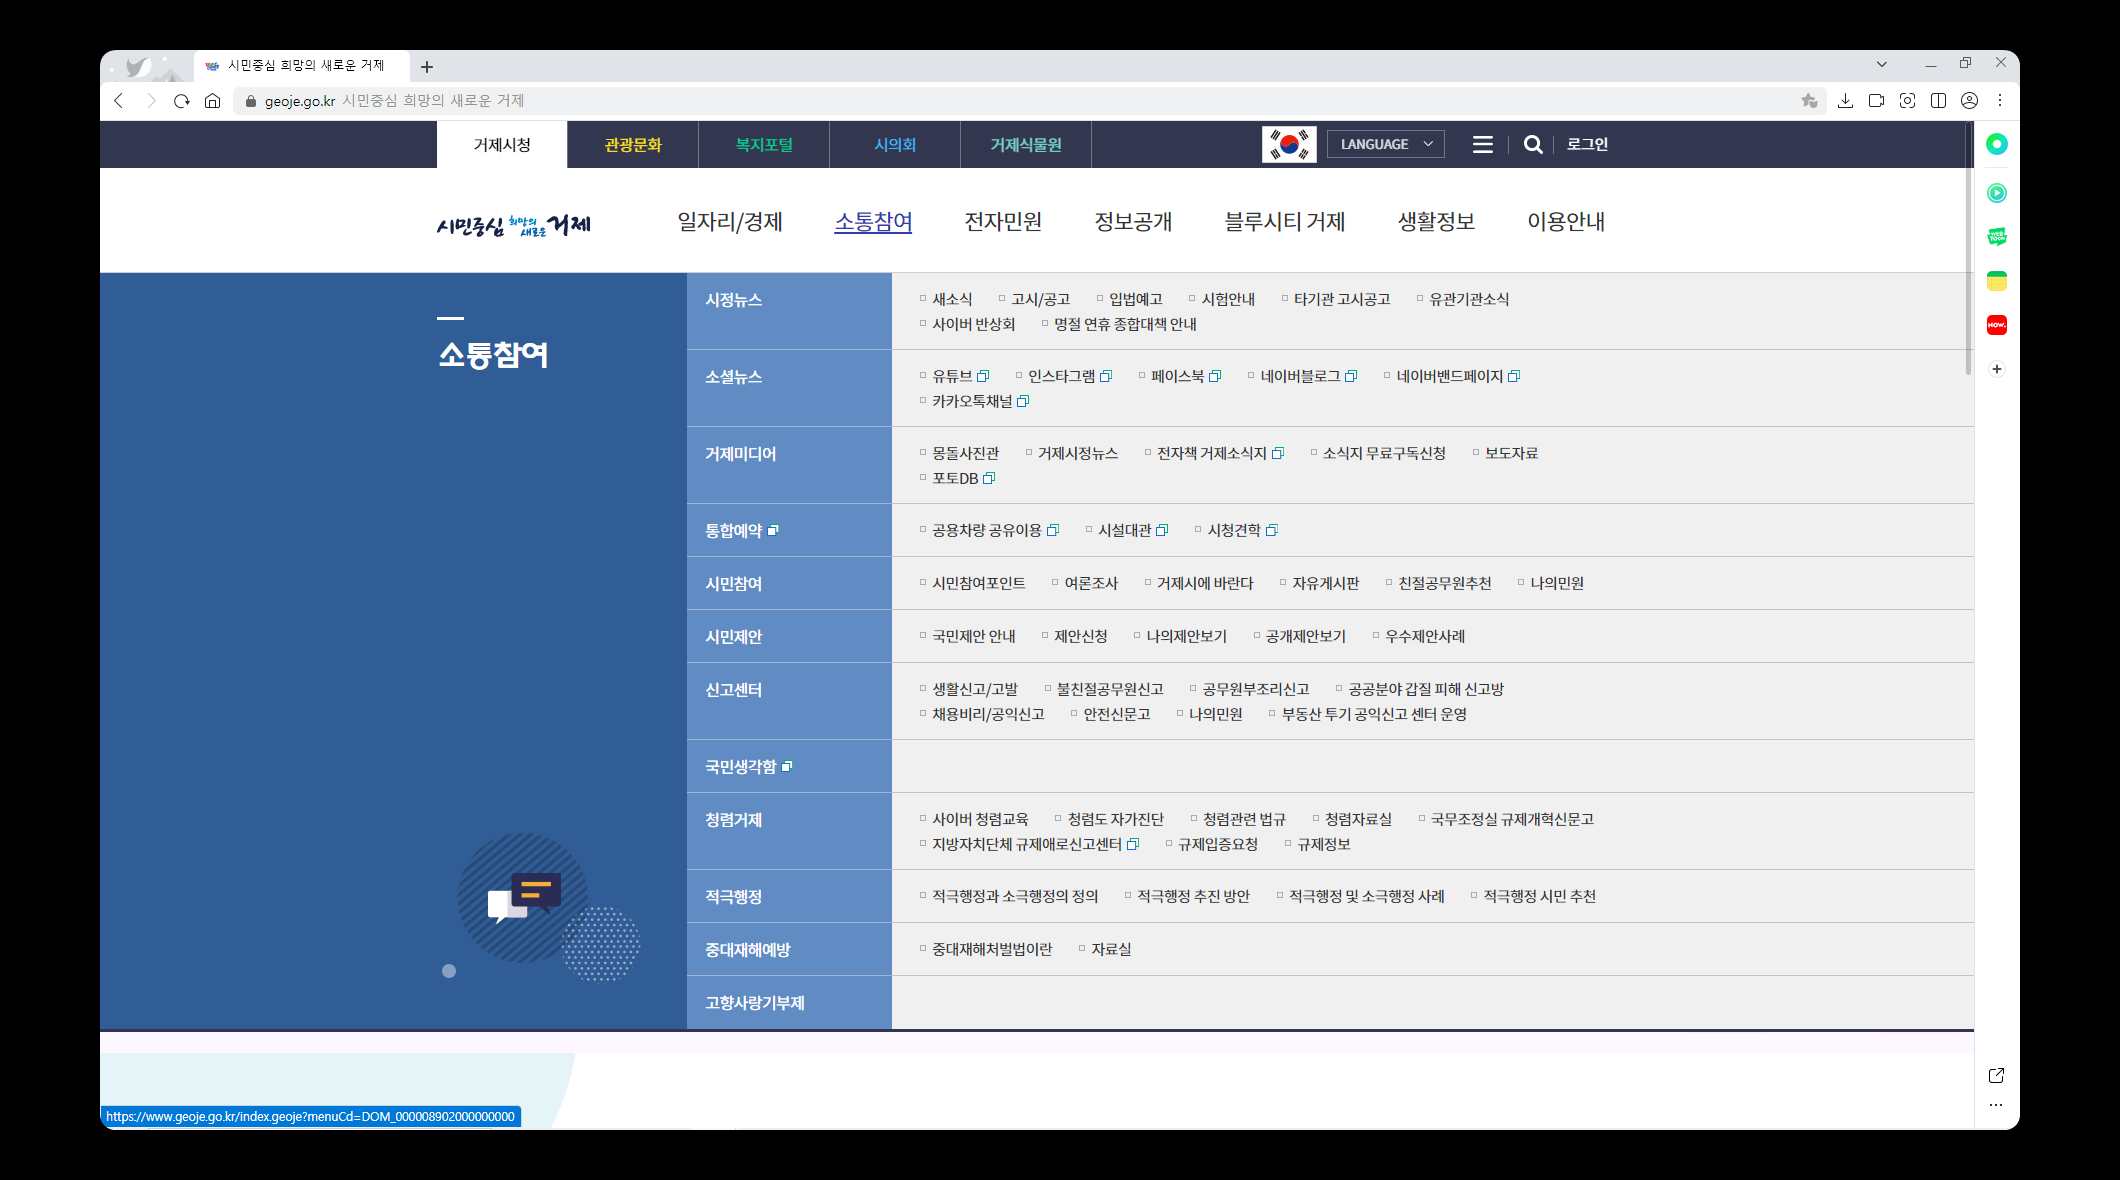The height and width of the screenshot is (1180, 2120).
Task: Click the screenshot capture icon in toolbar
Action: point(1908,101)
